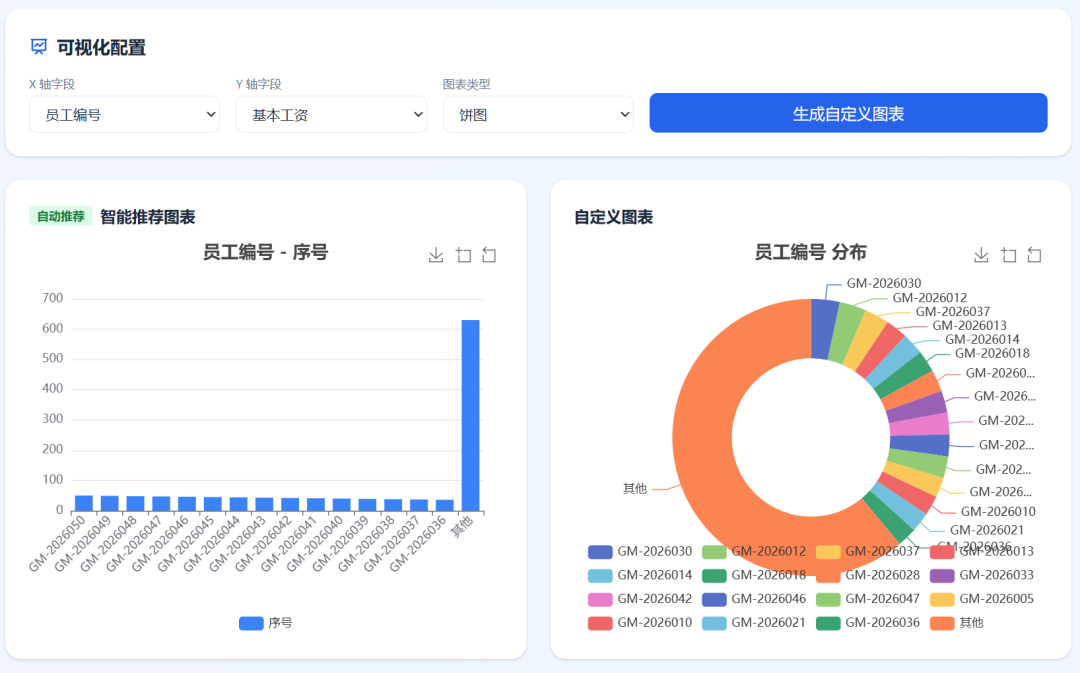
Task: Toggle GM-2026033 entry in the pie legend
Action: click(982, 575)
